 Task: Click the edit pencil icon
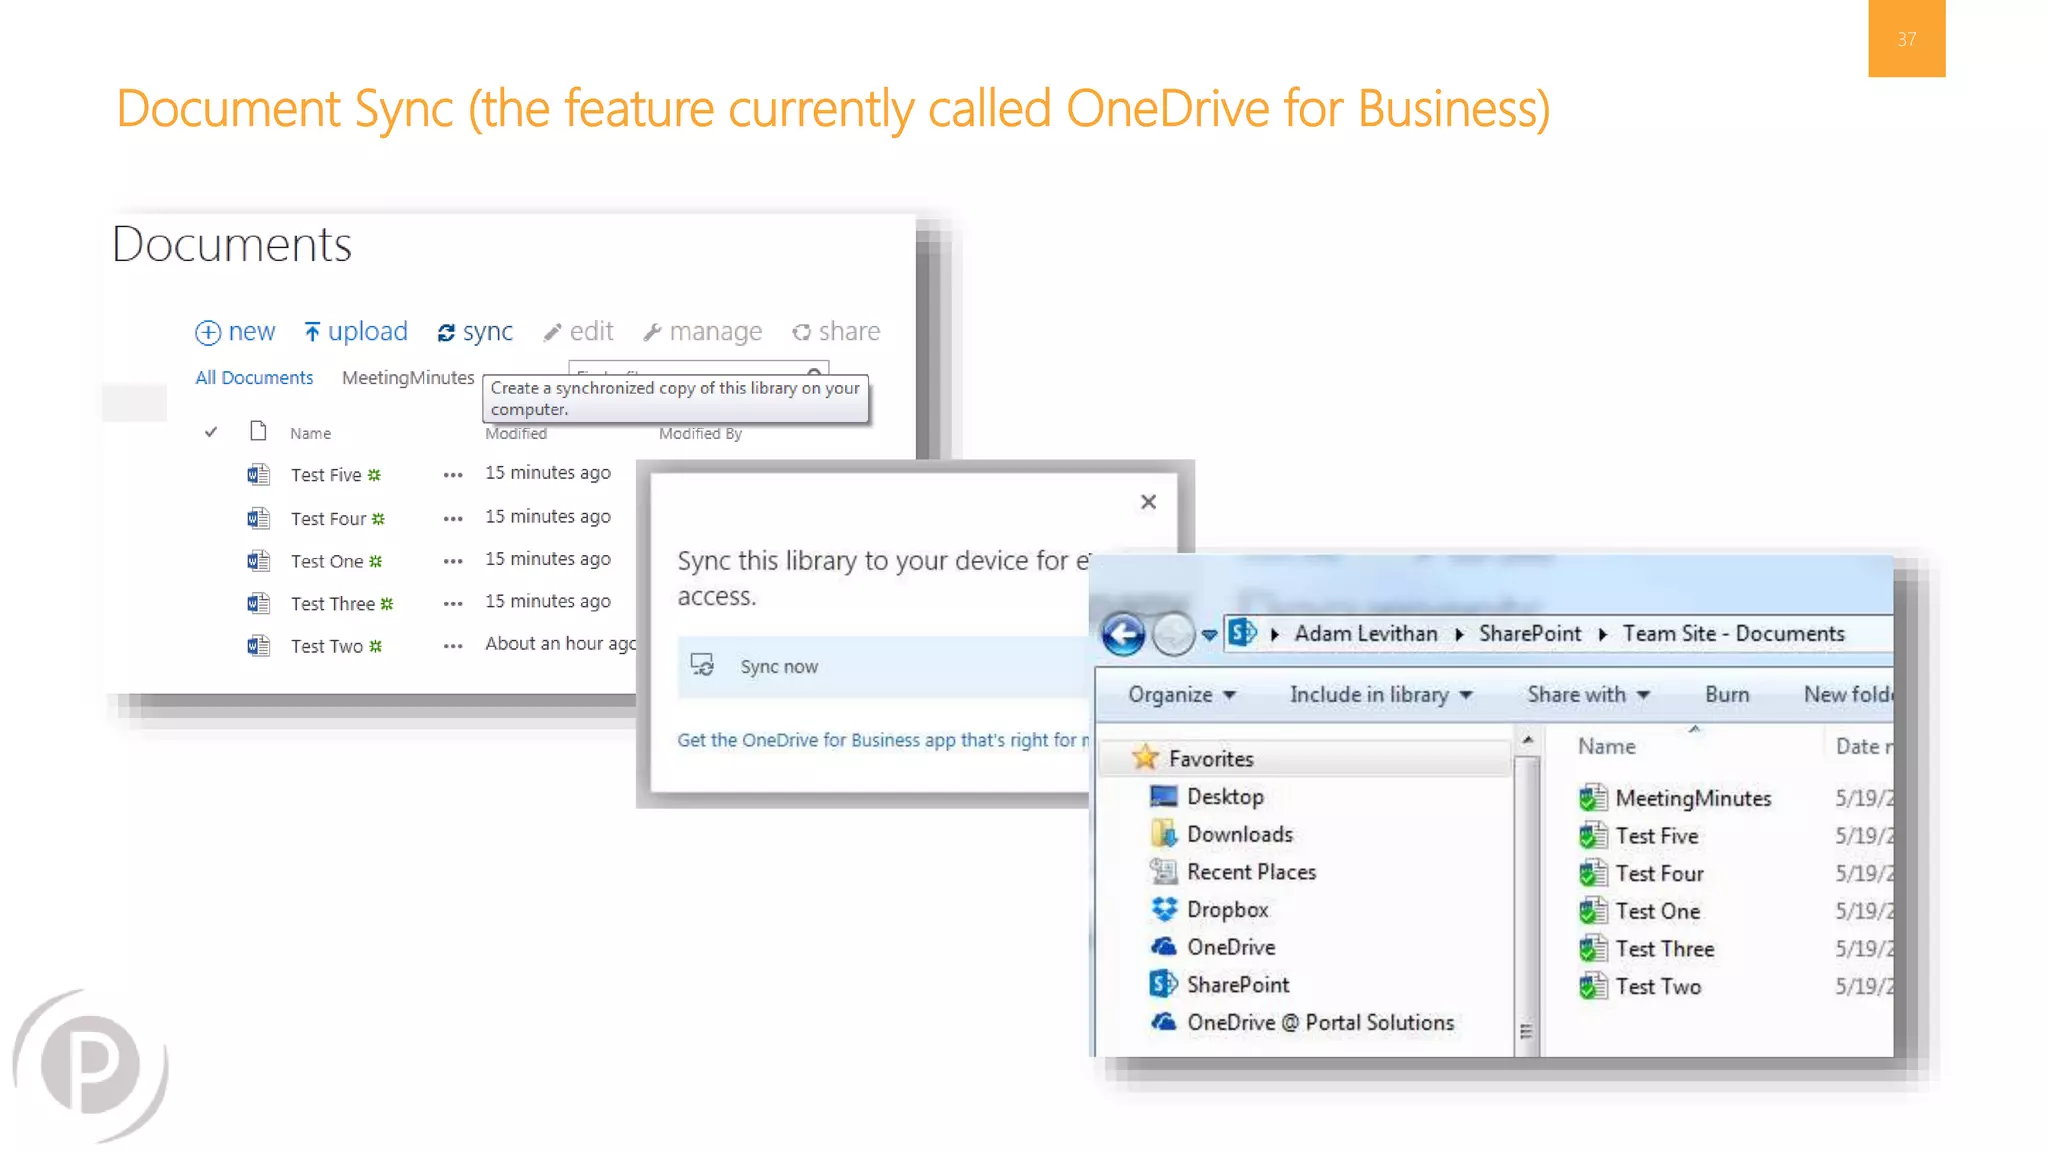pyautogui.click(x=552, y=332)
